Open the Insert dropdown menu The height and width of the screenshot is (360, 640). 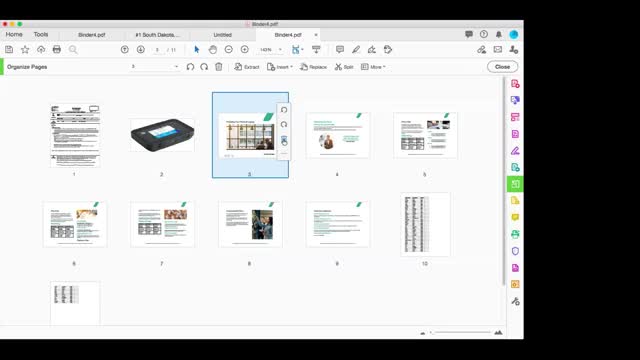[x=280, y=67]
